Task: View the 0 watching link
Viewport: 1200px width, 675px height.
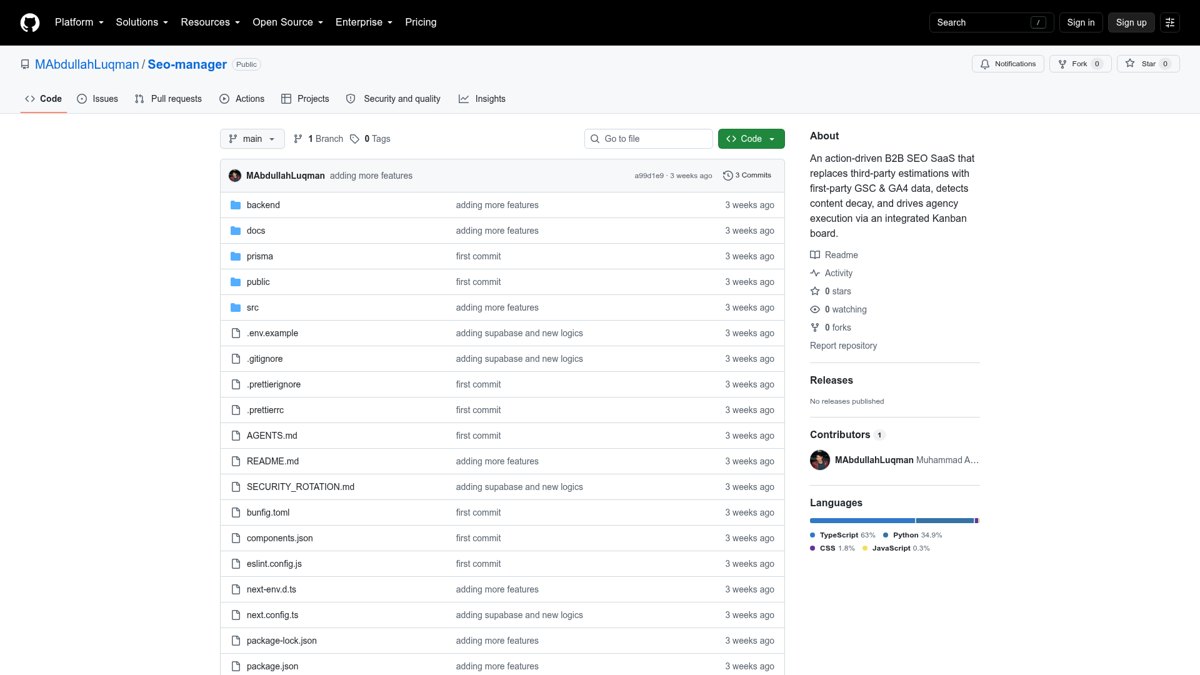Action: 838,309
